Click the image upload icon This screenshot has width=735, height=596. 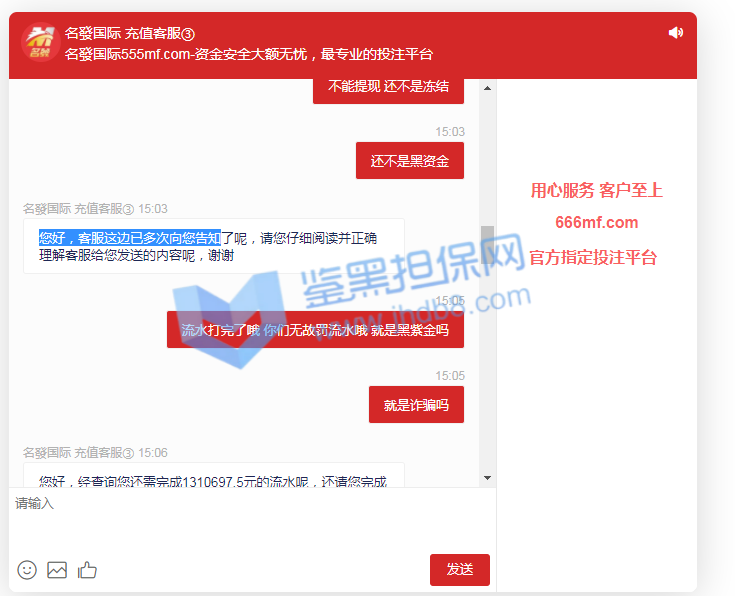pyautogui.click(x=57, y=569)
